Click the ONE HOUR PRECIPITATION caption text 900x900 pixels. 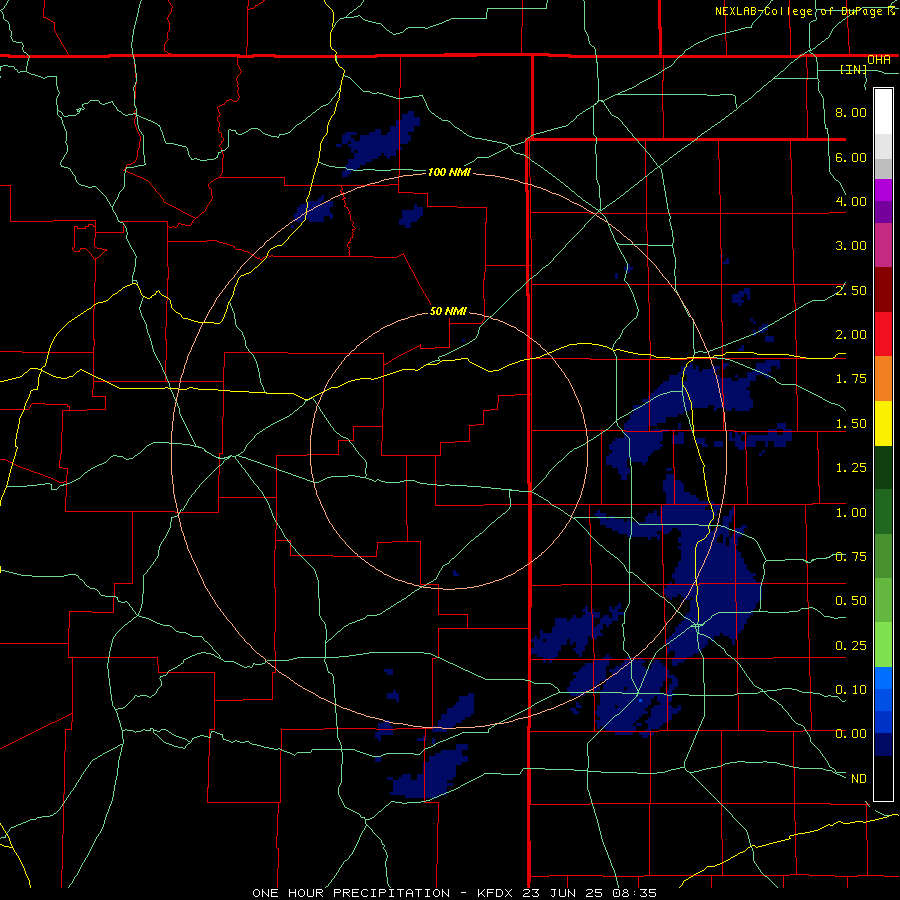tap(351, 893)
